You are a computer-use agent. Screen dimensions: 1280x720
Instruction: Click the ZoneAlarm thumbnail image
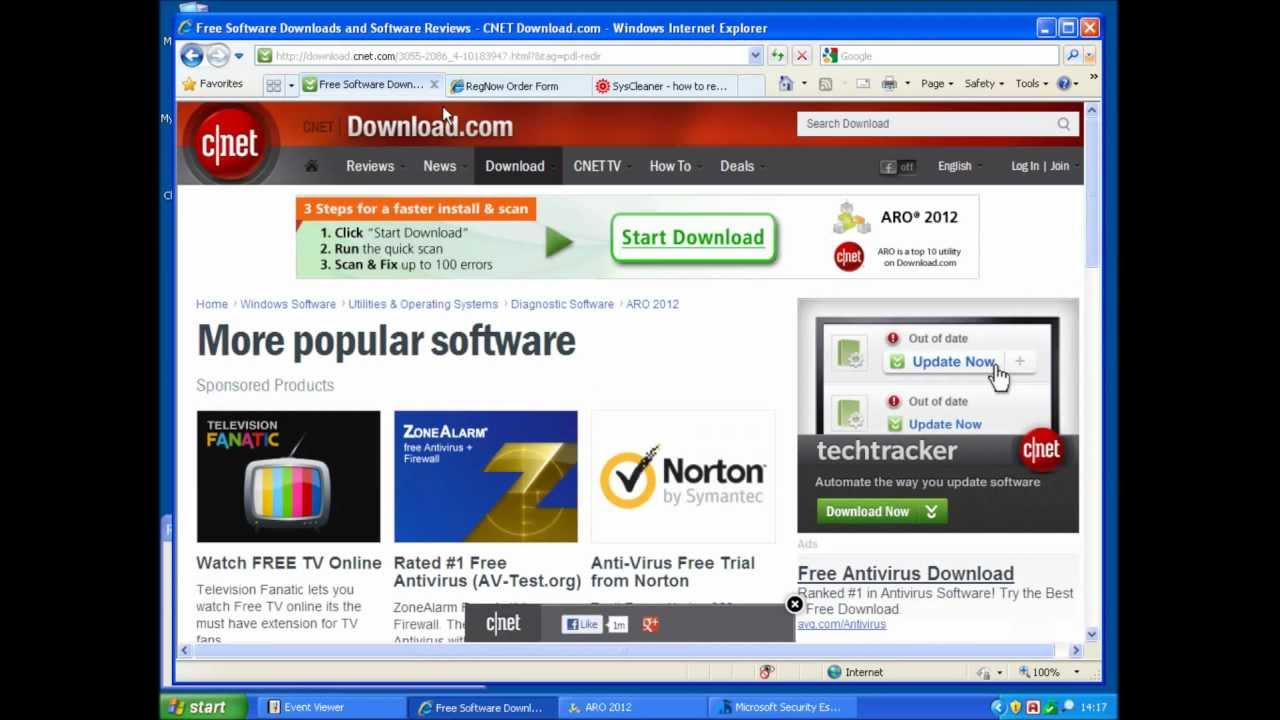coord(485,476)
